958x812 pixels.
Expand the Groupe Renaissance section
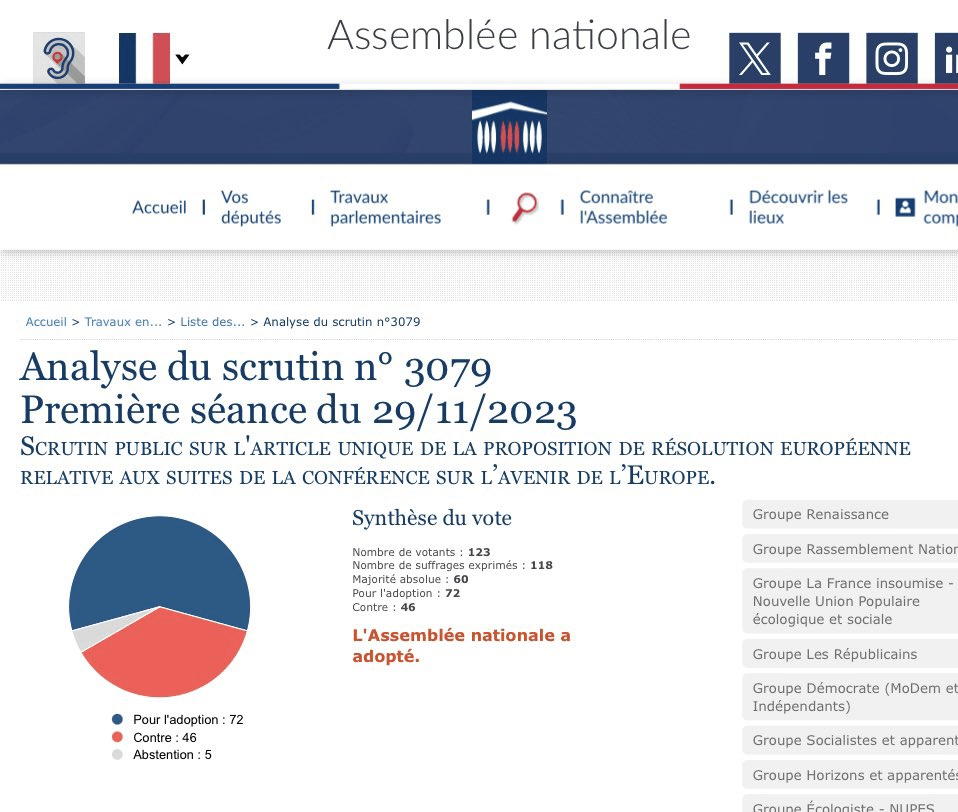pyautogui.click(x=849, y=514)
